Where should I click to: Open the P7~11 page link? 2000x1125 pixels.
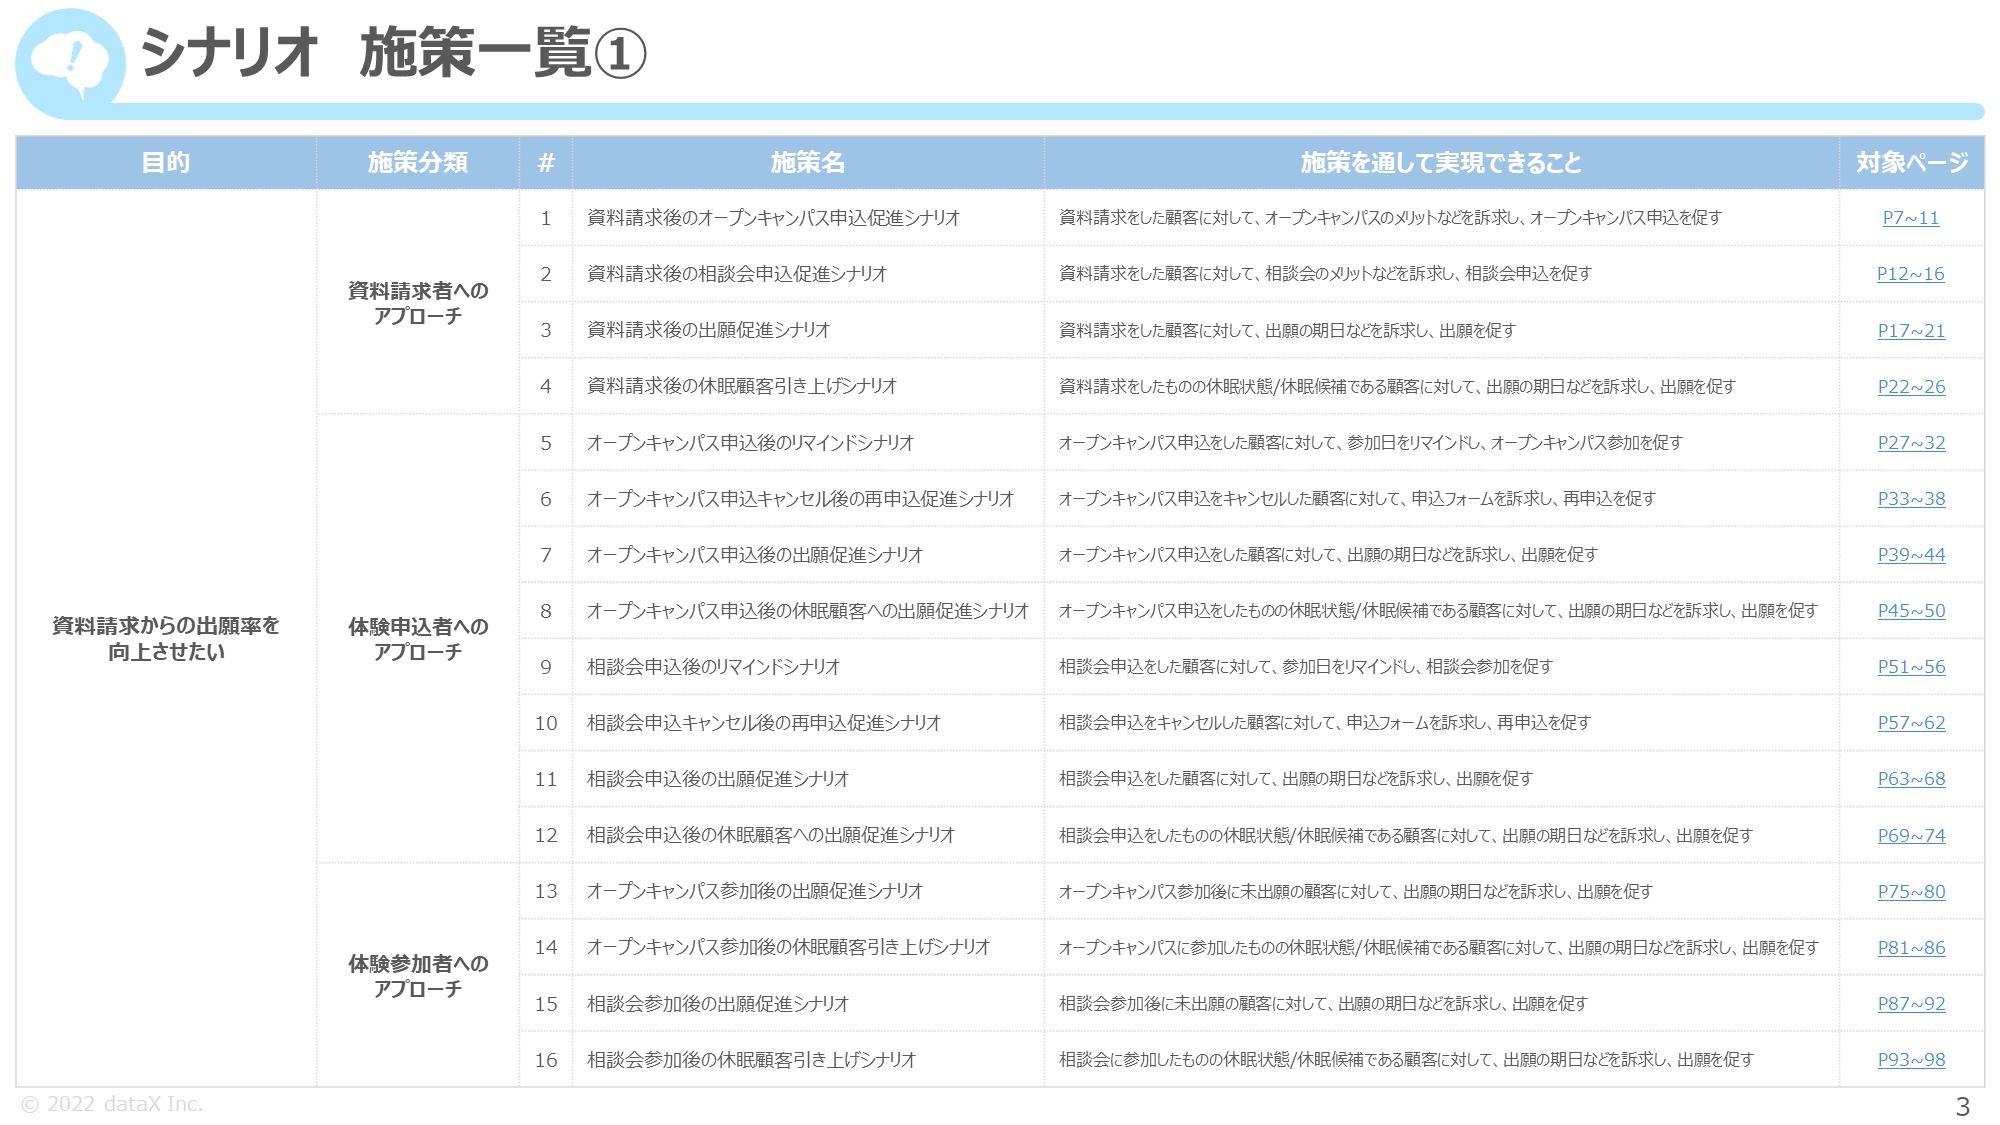click(x=1911, y=218)
